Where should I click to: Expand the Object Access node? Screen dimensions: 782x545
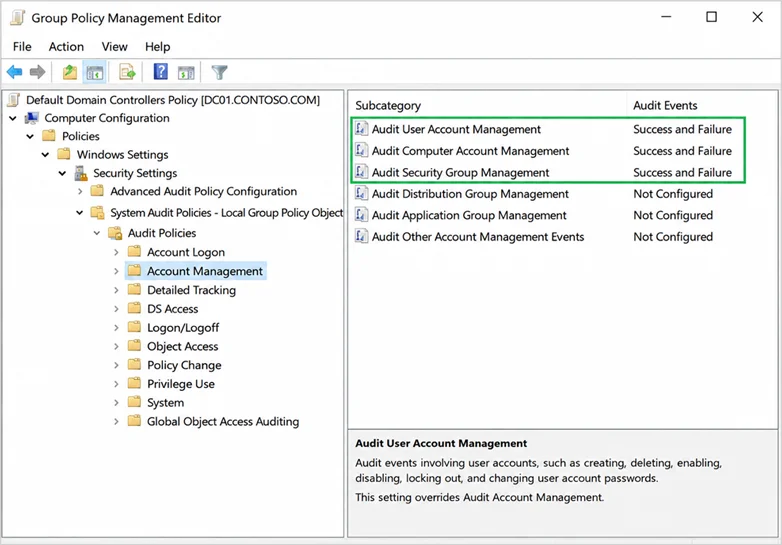(x=116, y=347)
